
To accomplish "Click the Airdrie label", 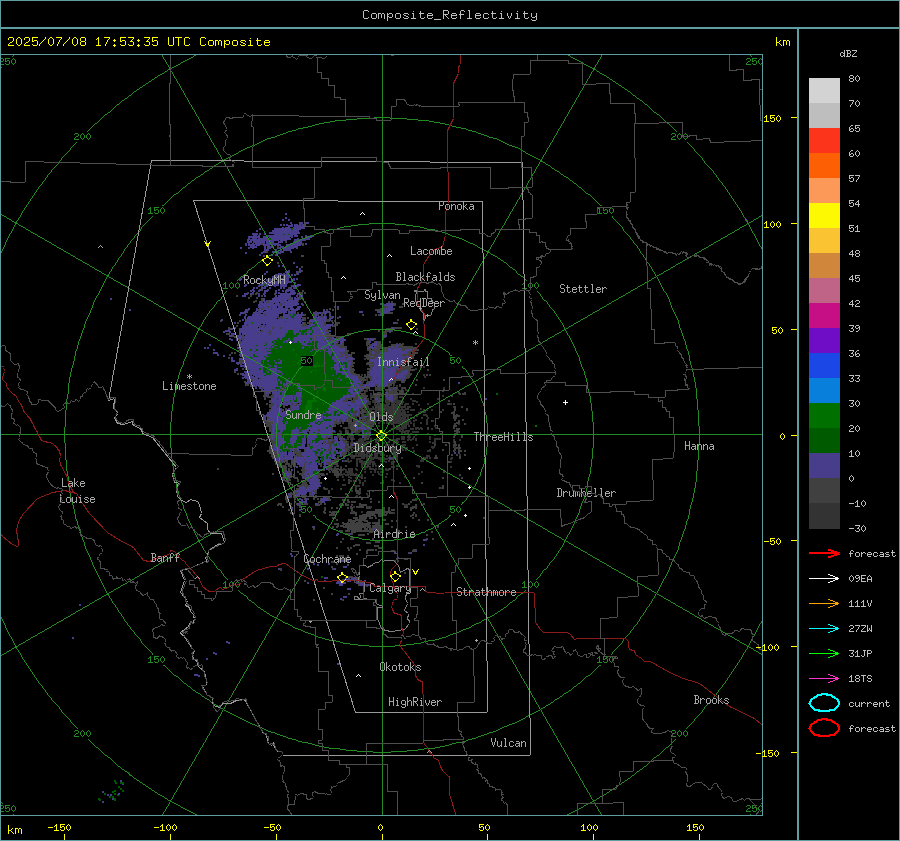I will (x=394, y=534).
